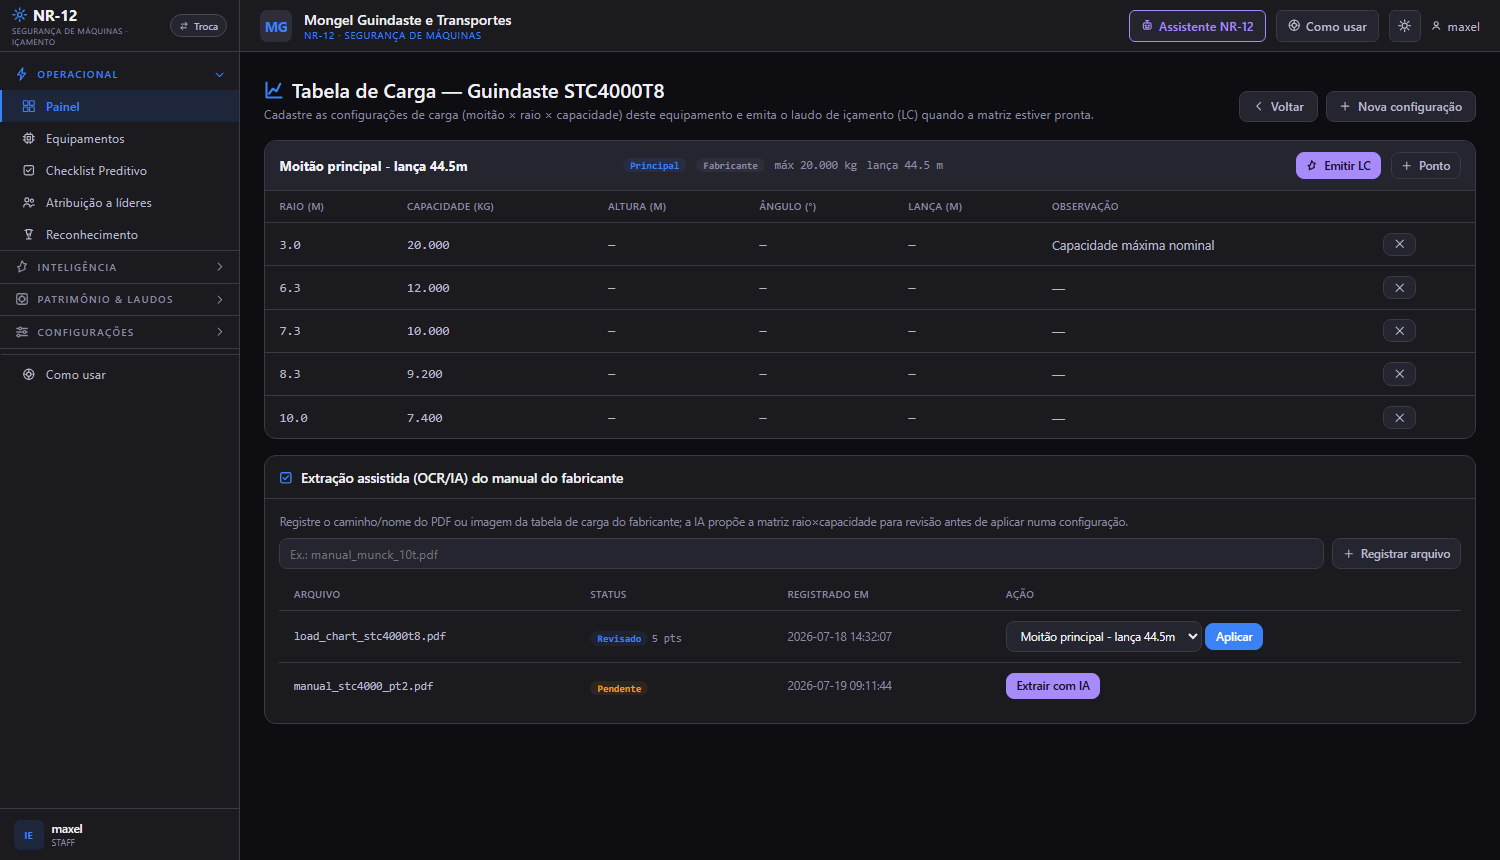
Task: Click the Equipamentos gear icon
Action: click(29, 138)
